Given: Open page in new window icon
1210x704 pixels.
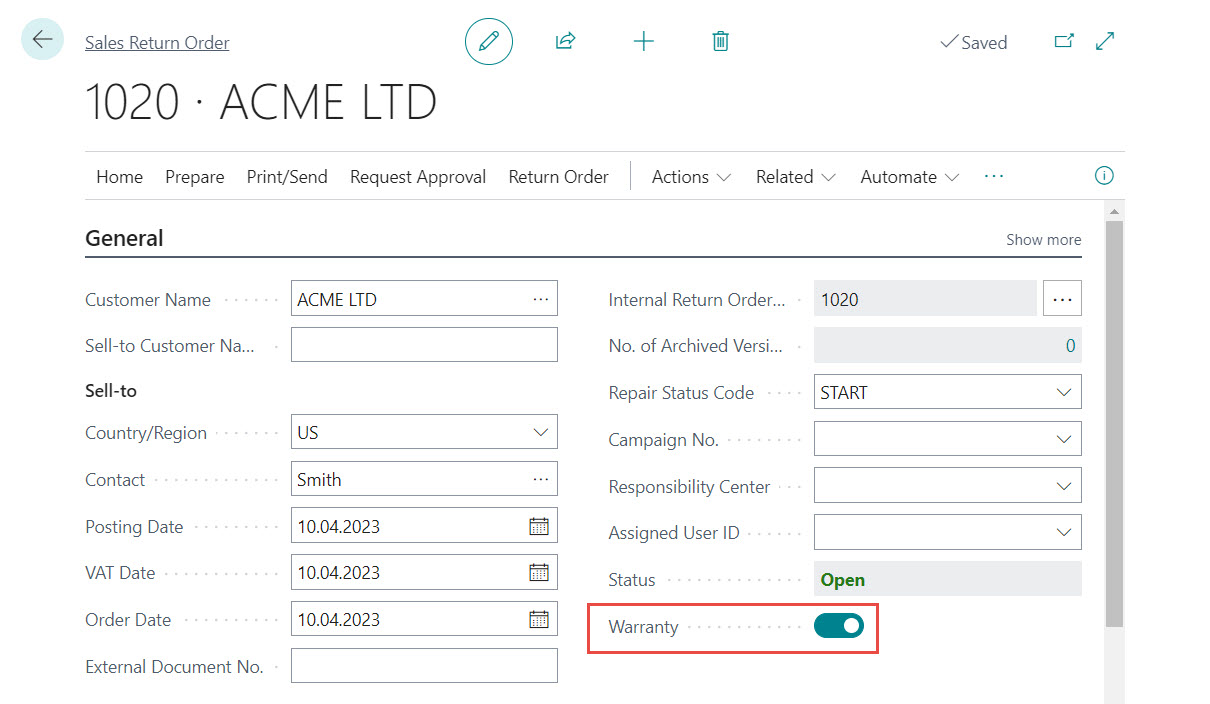Looking at the screenshot, I should point(1064,41).
